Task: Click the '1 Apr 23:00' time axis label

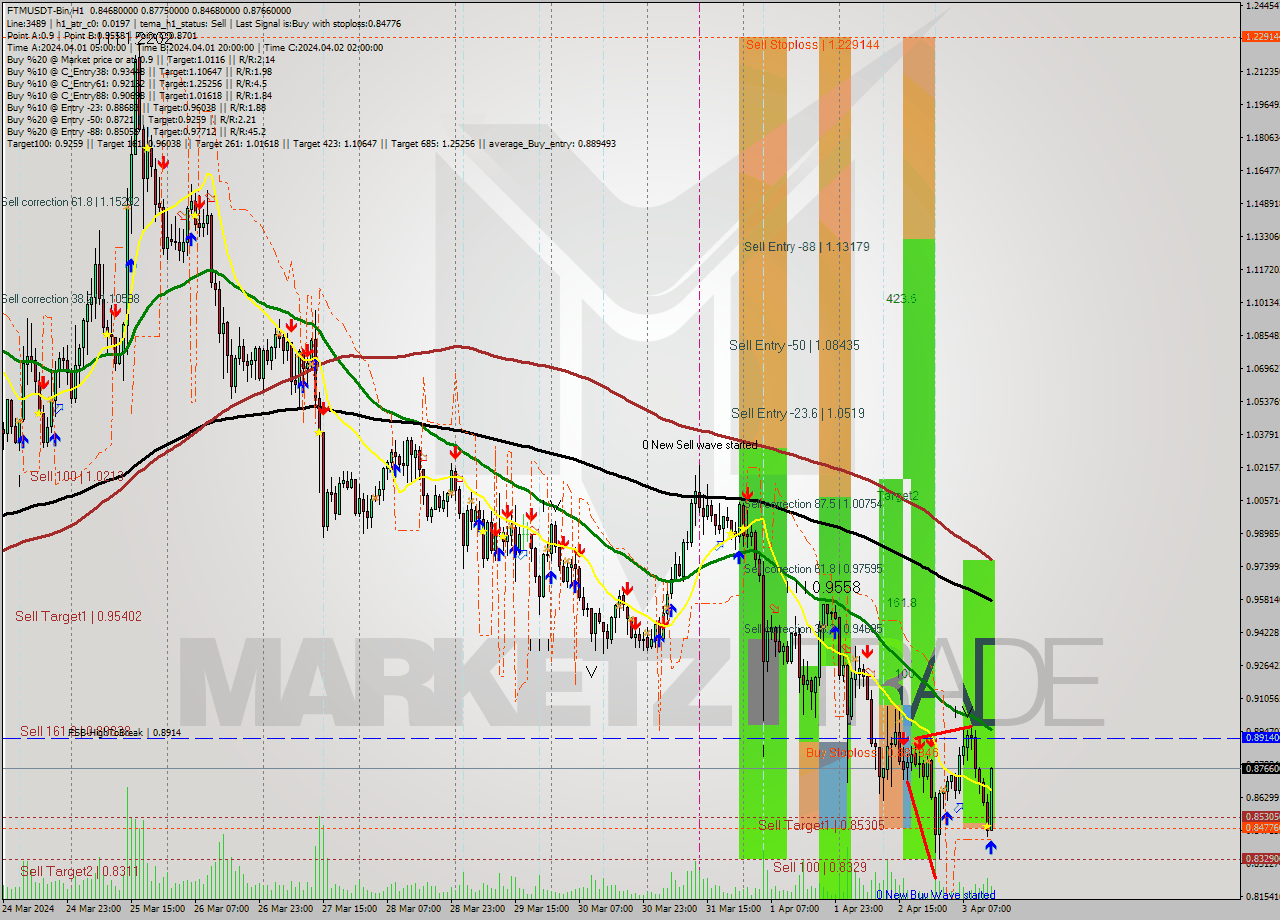Action: [x=859, y=909]
